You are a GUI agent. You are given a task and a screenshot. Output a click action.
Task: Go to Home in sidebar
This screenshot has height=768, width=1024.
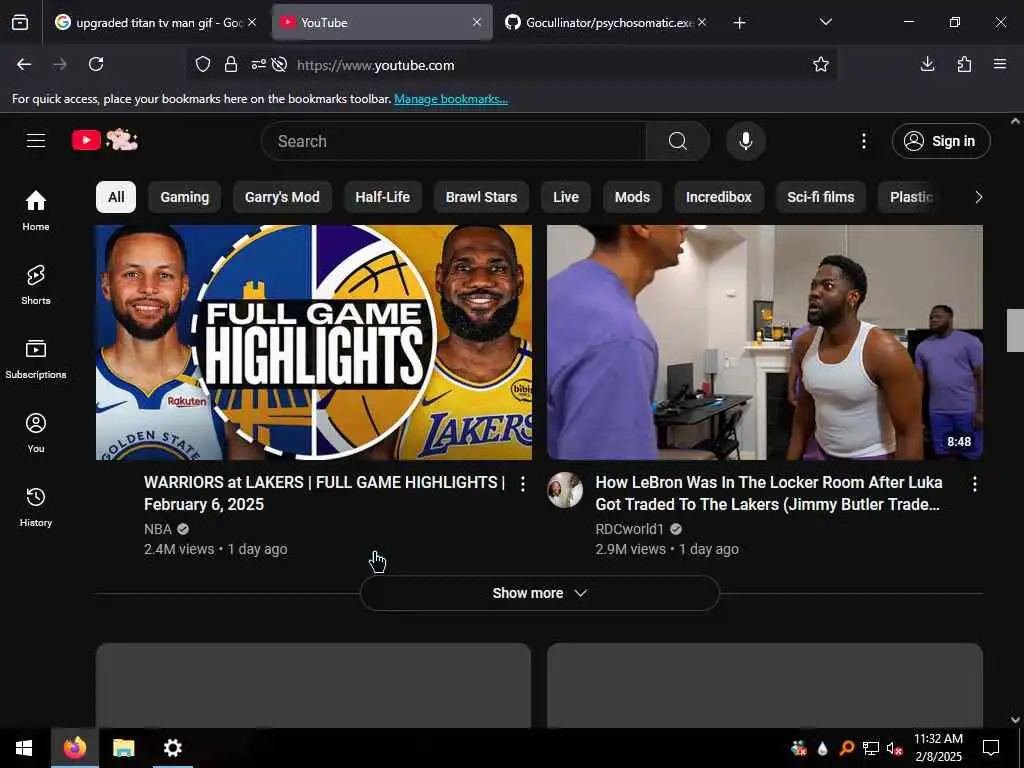pyautogui.click(x=36, y=210)
